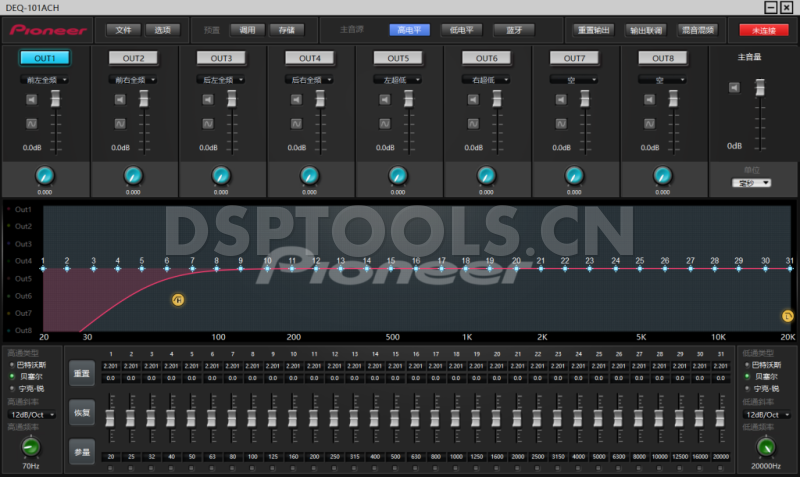The width and height of the screenshot is (800, 477).
Task: Click the yellow low-pass marker on EQ graph
Action: pyautogui.click(x=787, y=316)
